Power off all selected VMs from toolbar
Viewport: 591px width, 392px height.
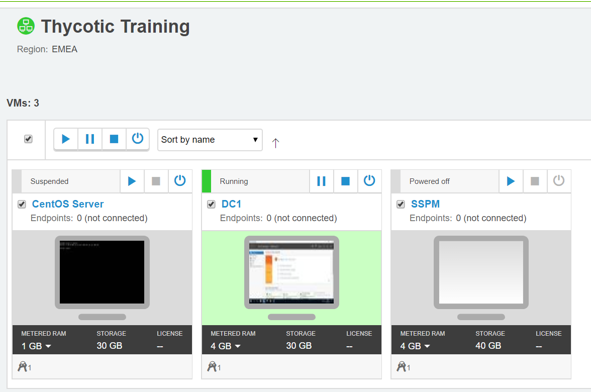[138, 139]
